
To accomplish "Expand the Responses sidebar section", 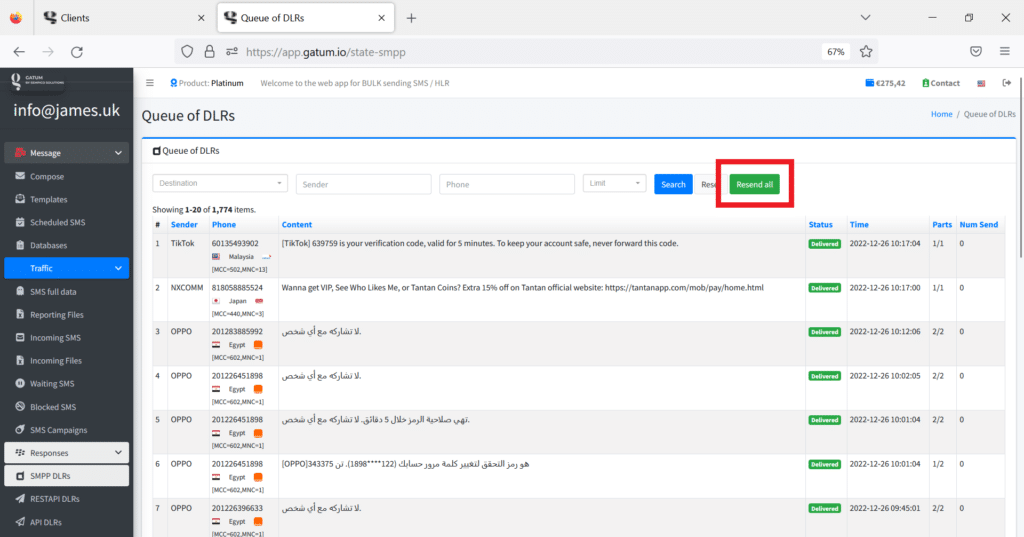I will pyautogui.click(x=67, y=453).
